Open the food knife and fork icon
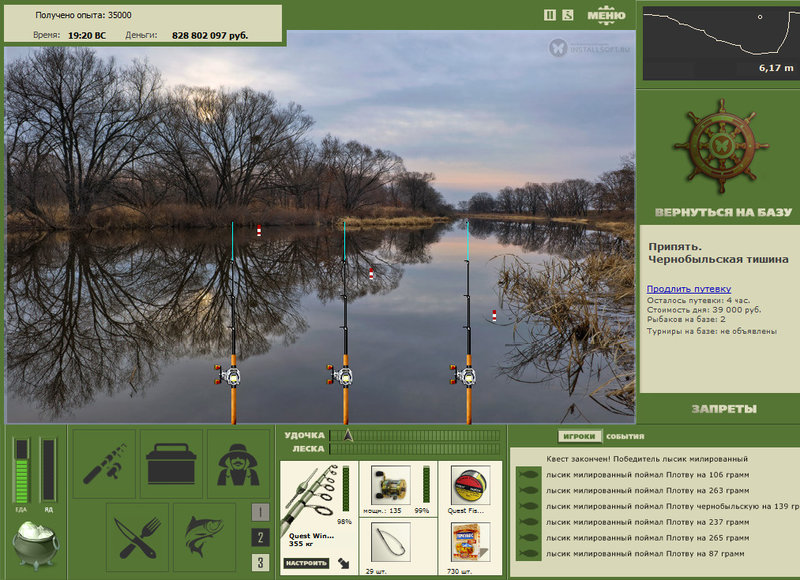 click(137, 537)
